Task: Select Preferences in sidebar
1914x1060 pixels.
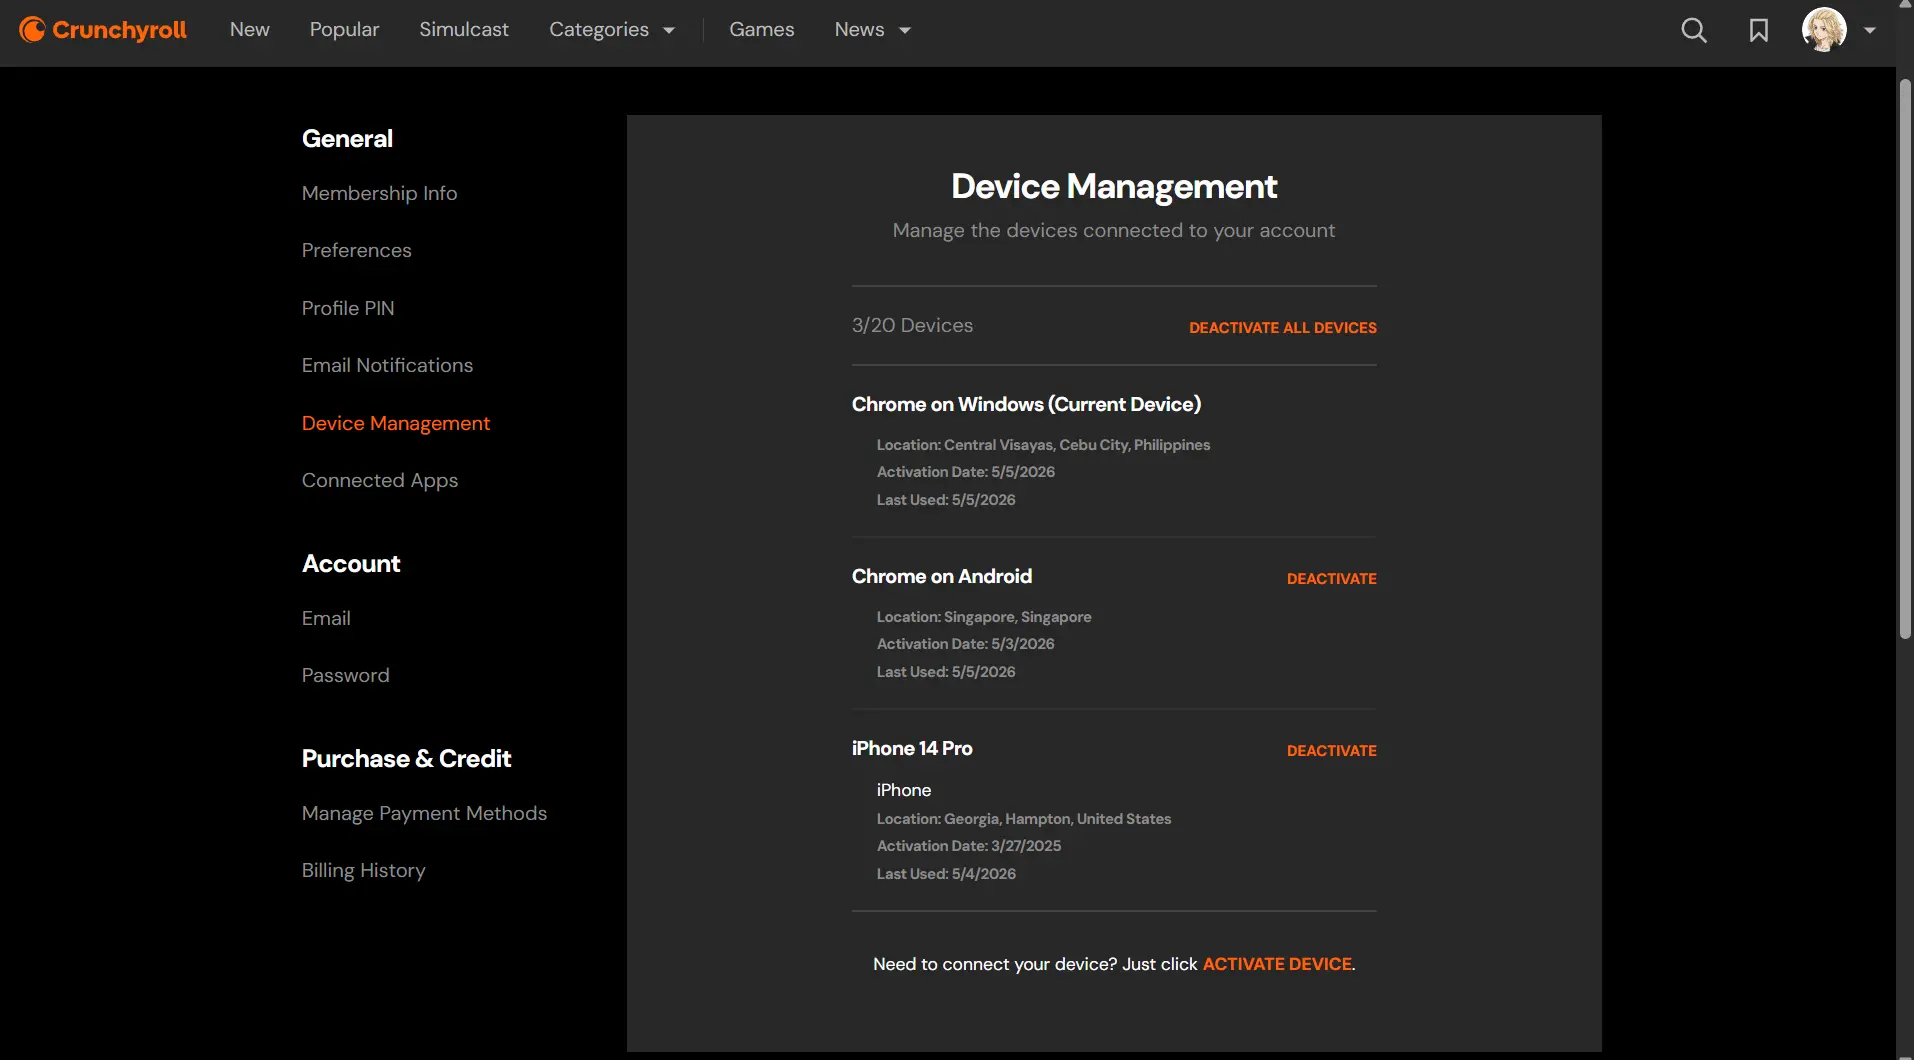Action: (357, 250)
